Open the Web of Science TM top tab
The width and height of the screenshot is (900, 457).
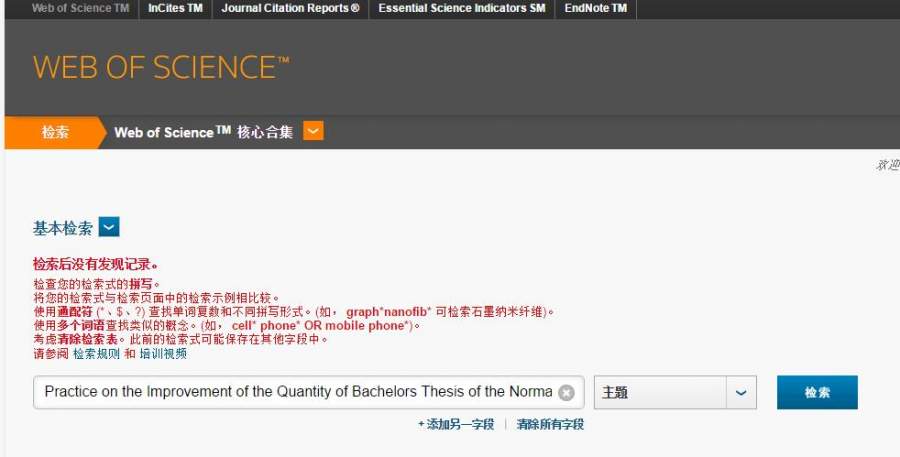80,9
